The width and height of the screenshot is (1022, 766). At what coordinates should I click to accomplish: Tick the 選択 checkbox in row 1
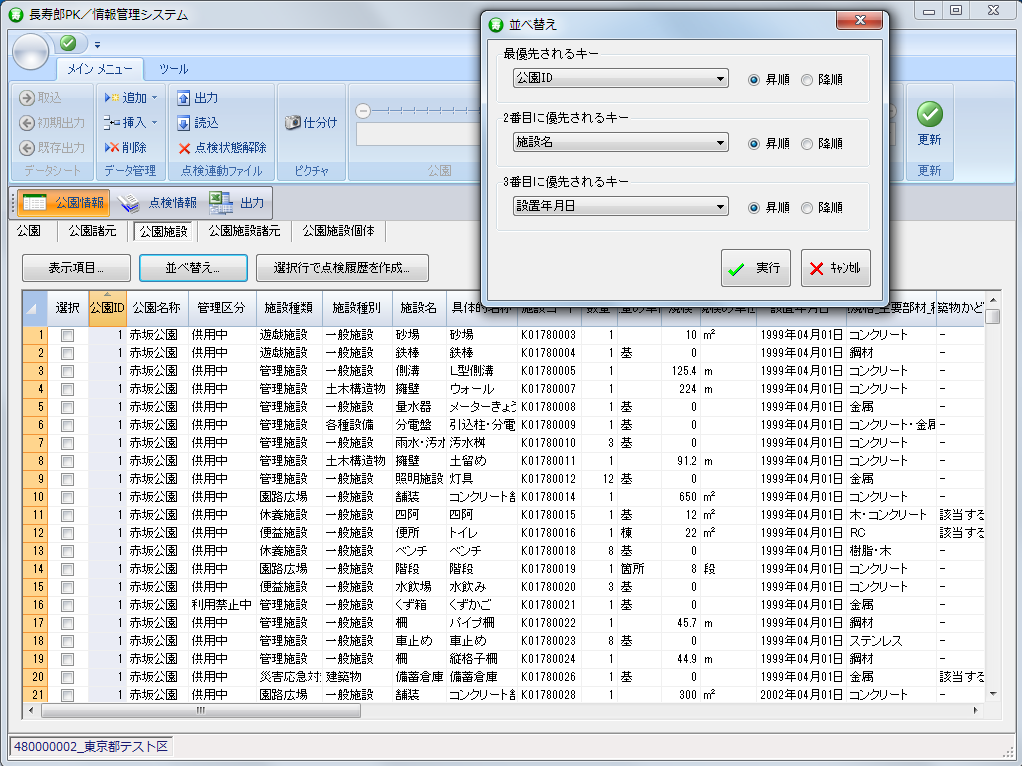tap(67, 335)
